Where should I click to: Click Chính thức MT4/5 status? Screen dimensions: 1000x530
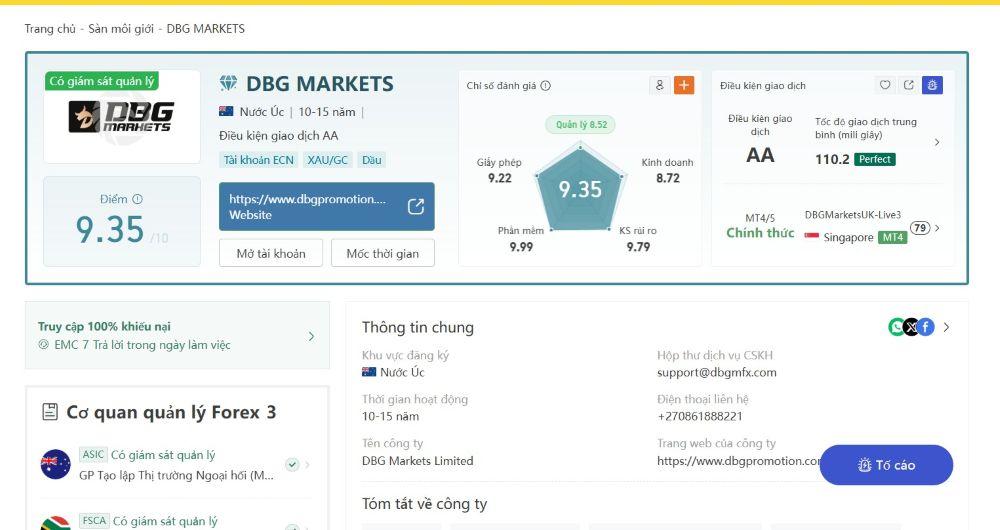point(760,233)
